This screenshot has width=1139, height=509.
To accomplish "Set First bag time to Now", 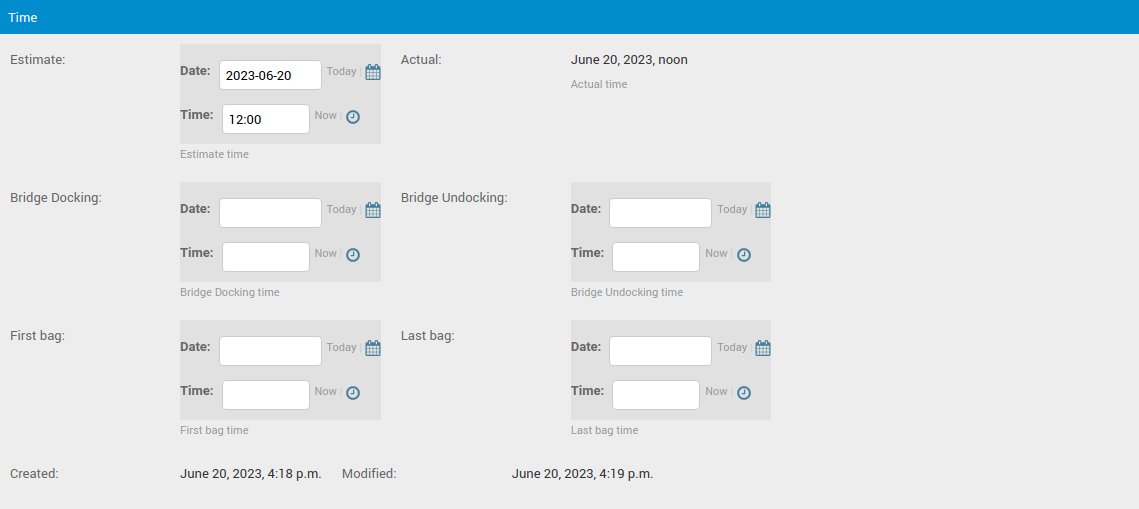I will click(x=325, y=392).
